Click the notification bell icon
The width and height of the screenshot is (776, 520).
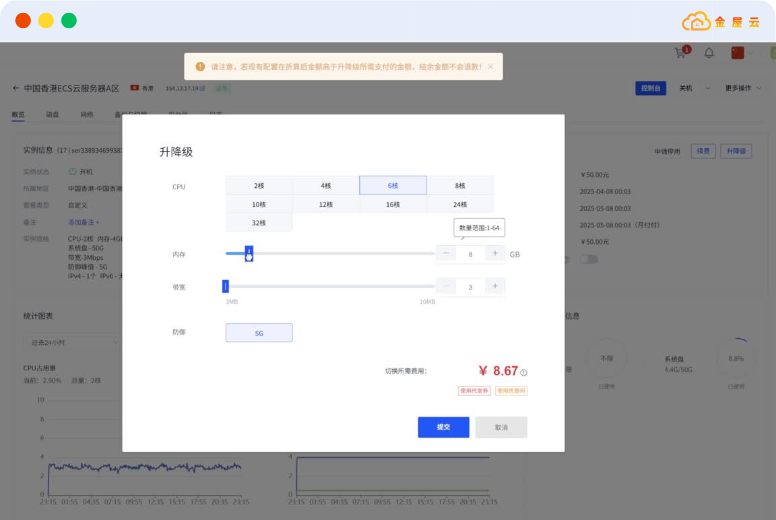click(709, 53)
